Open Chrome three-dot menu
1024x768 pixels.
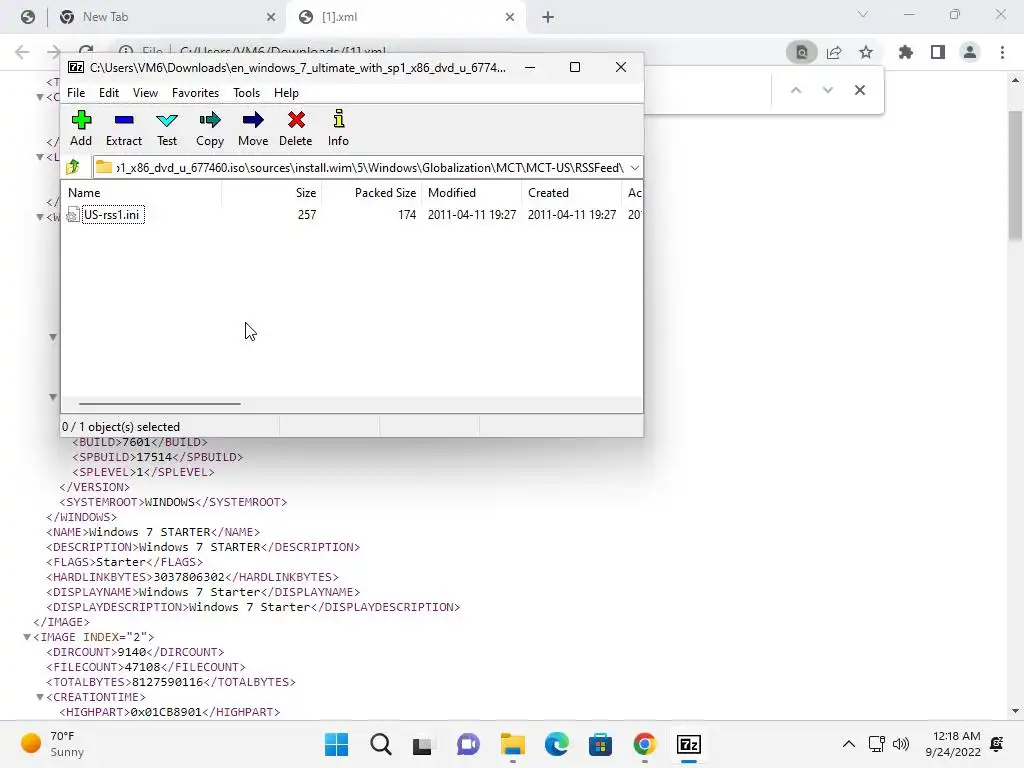click(1002, 52)
